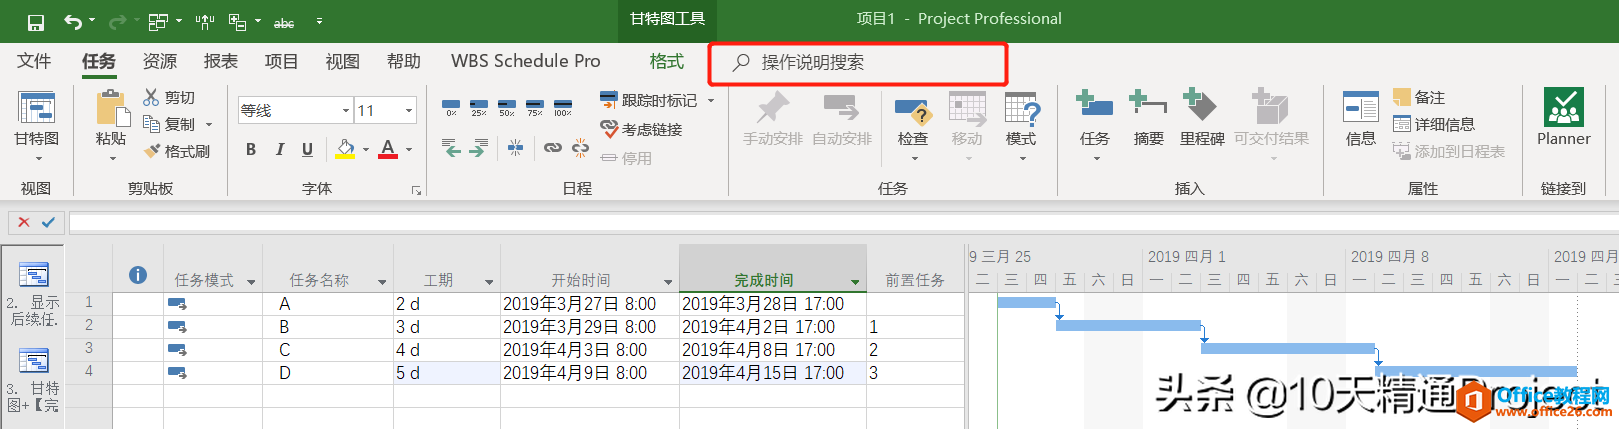Cancel entry with red X button
Viewport: 1619px width, 429px height.
pyautogui.click(x=24, y=222)
